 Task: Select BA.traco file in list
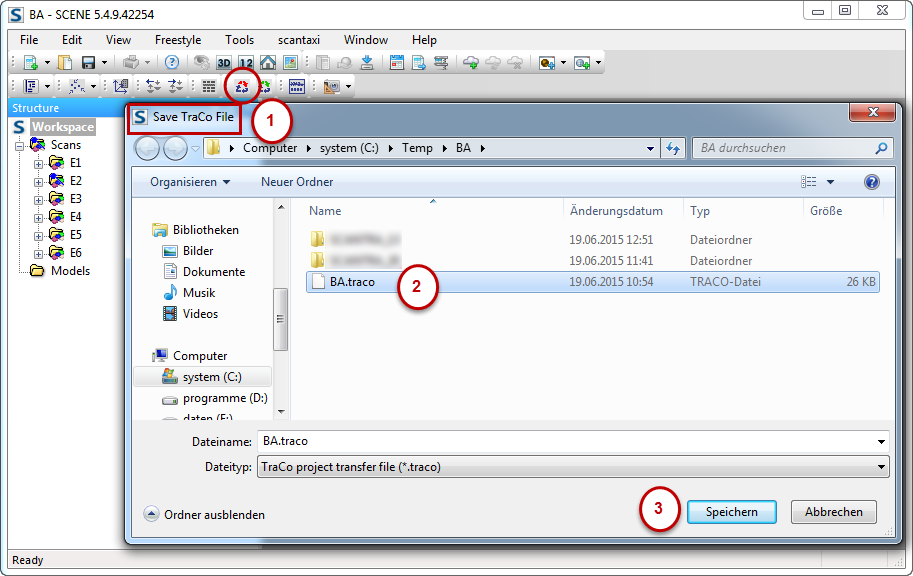point(592,282)
